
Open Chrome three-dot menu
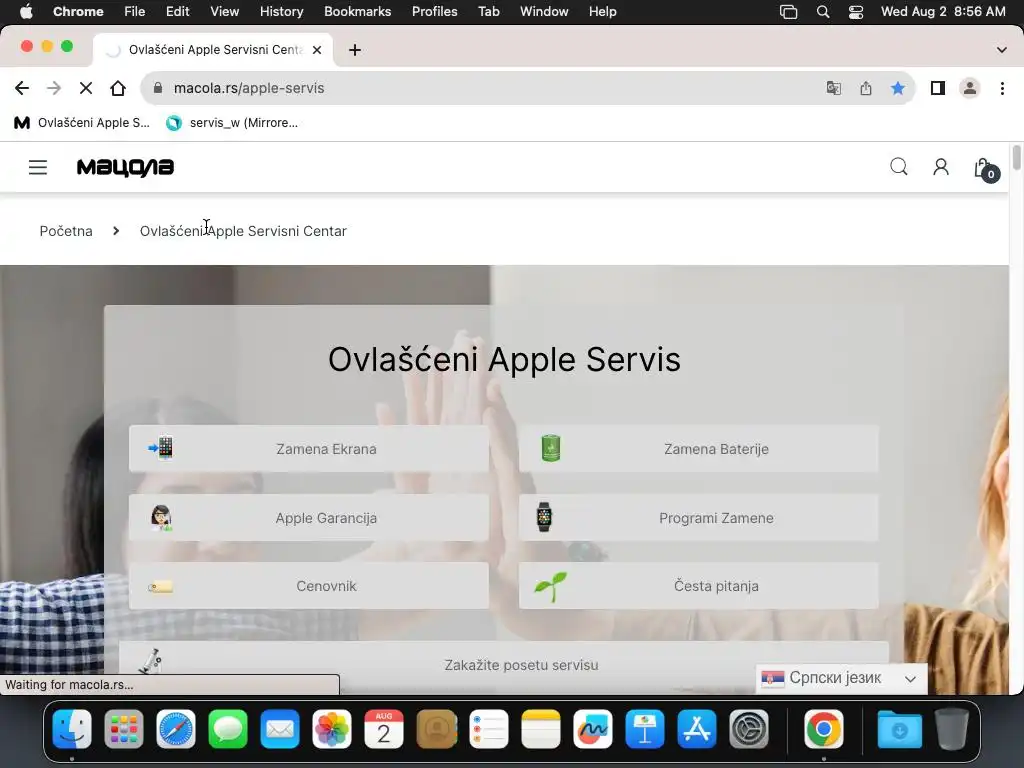pos(1002,88)
